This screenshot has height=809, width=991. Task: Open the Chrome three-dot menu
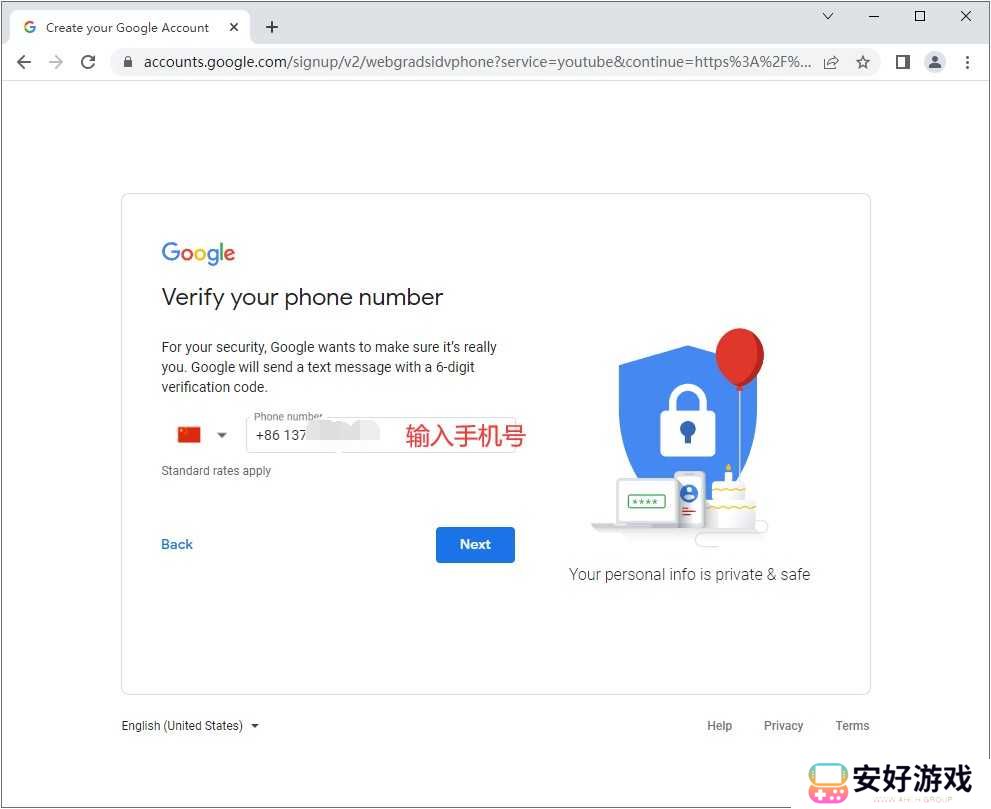[967, 62]
